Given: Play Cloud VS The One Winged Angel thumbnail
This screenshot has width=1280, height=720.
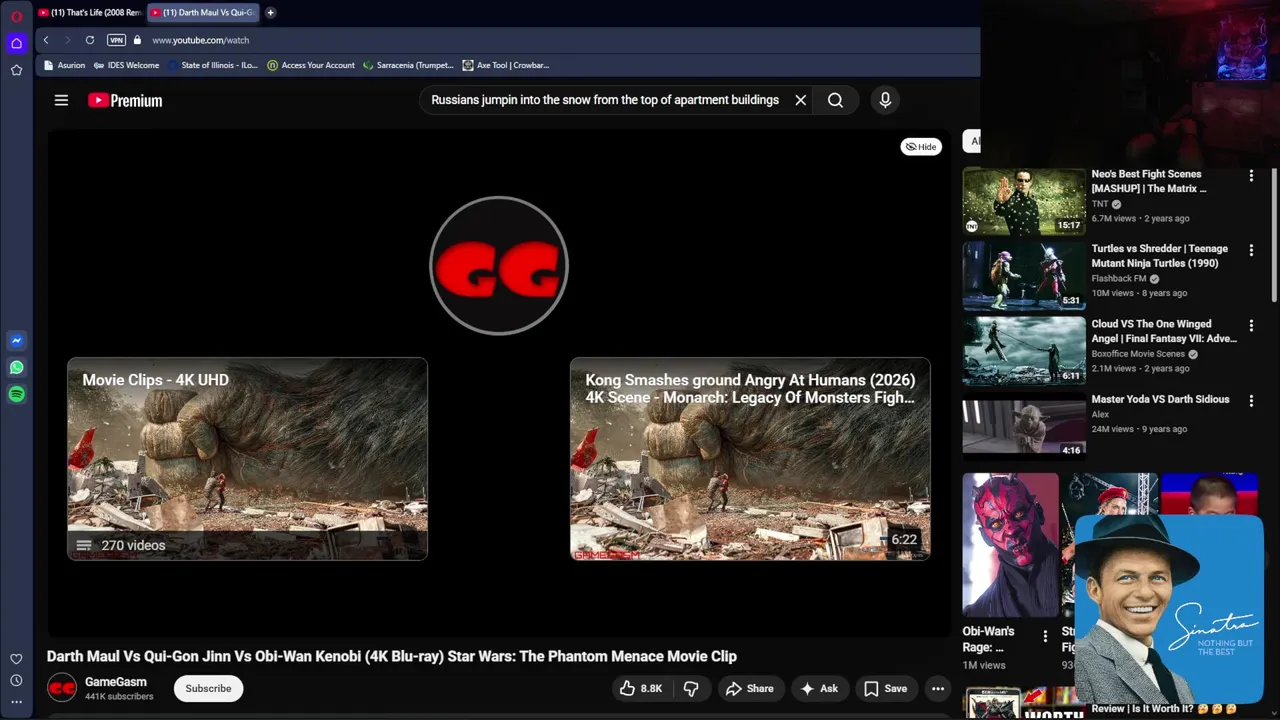Looking at the screenshot, I should (x=1024, y=351).
